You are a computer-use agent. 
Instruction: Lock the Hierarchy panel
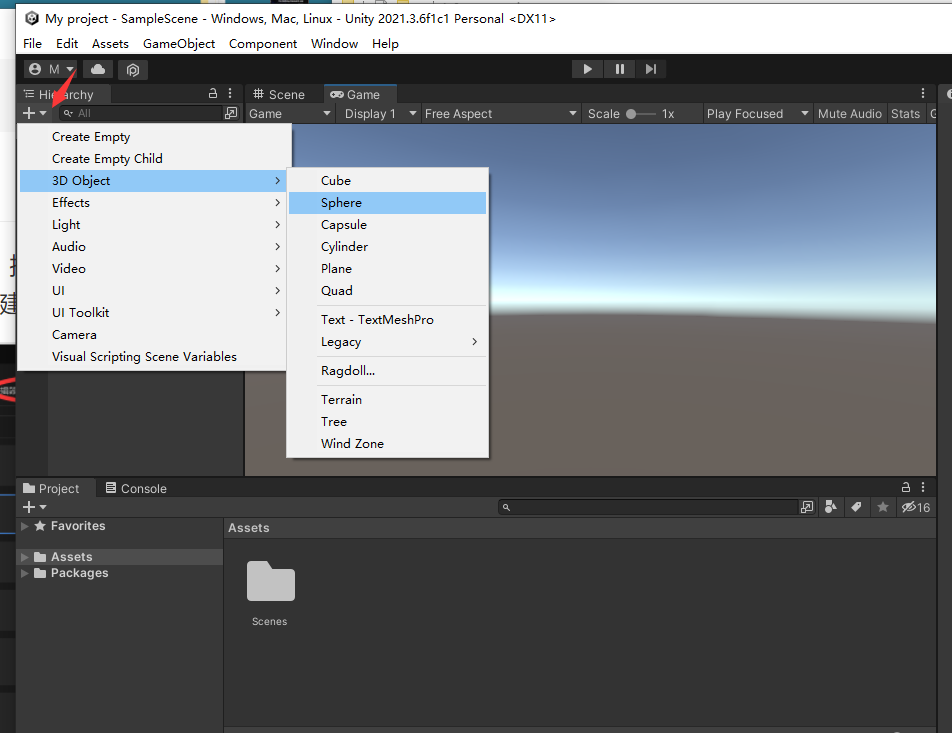(x=213, y=94)
